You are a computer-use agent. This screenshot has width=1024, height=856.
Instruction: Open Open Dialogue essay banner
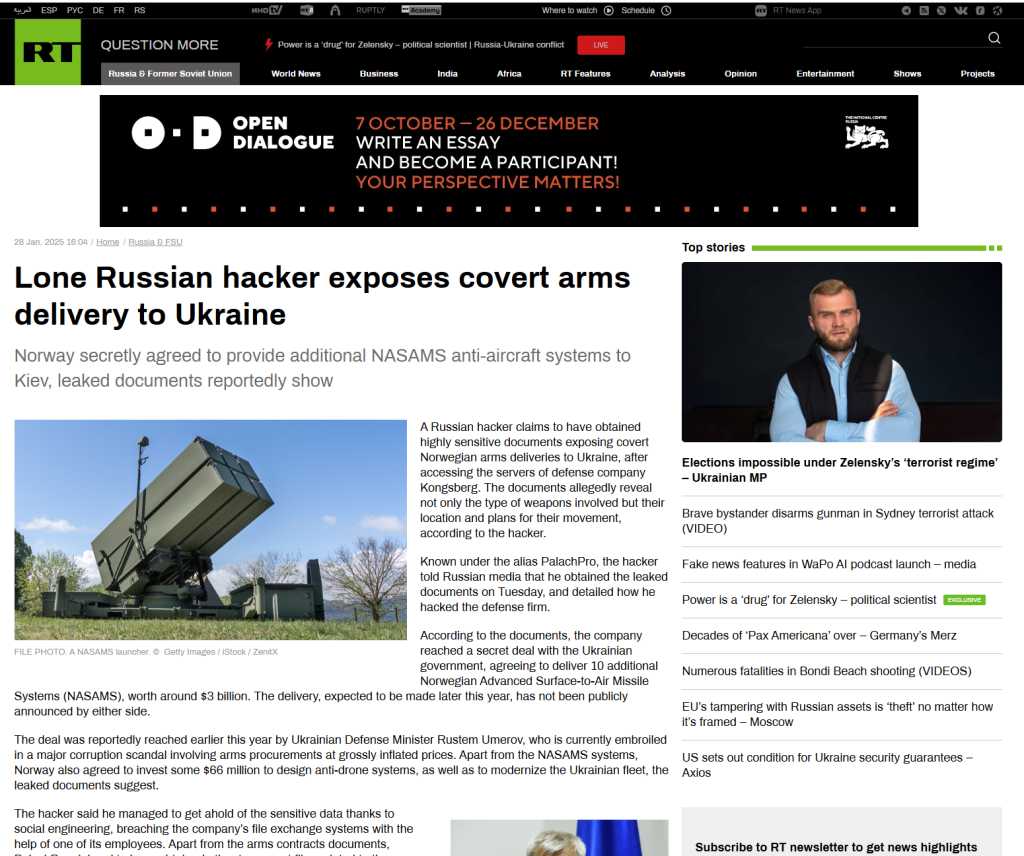coord(509,161)
